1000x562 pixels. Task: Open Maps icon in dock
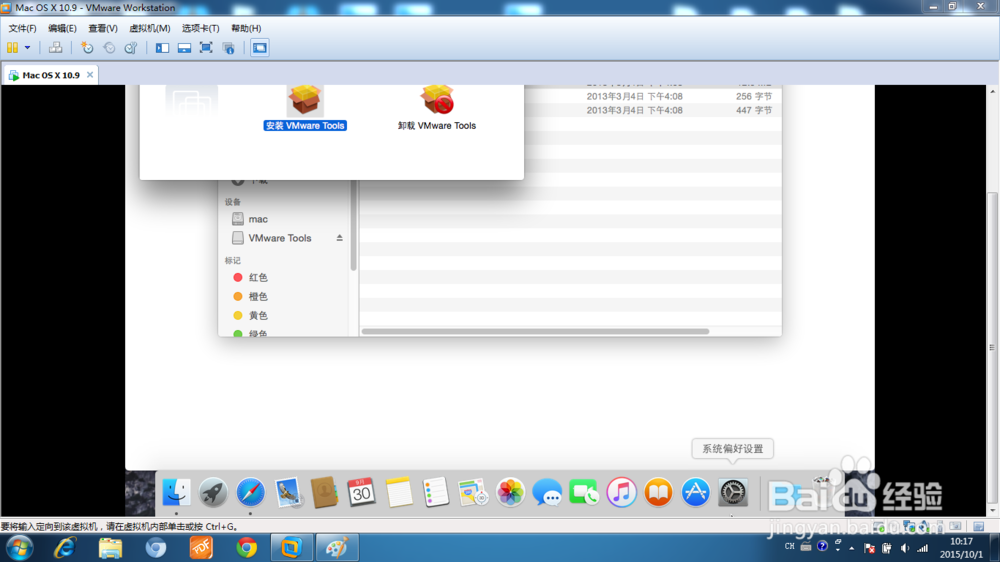pos(473,492)
